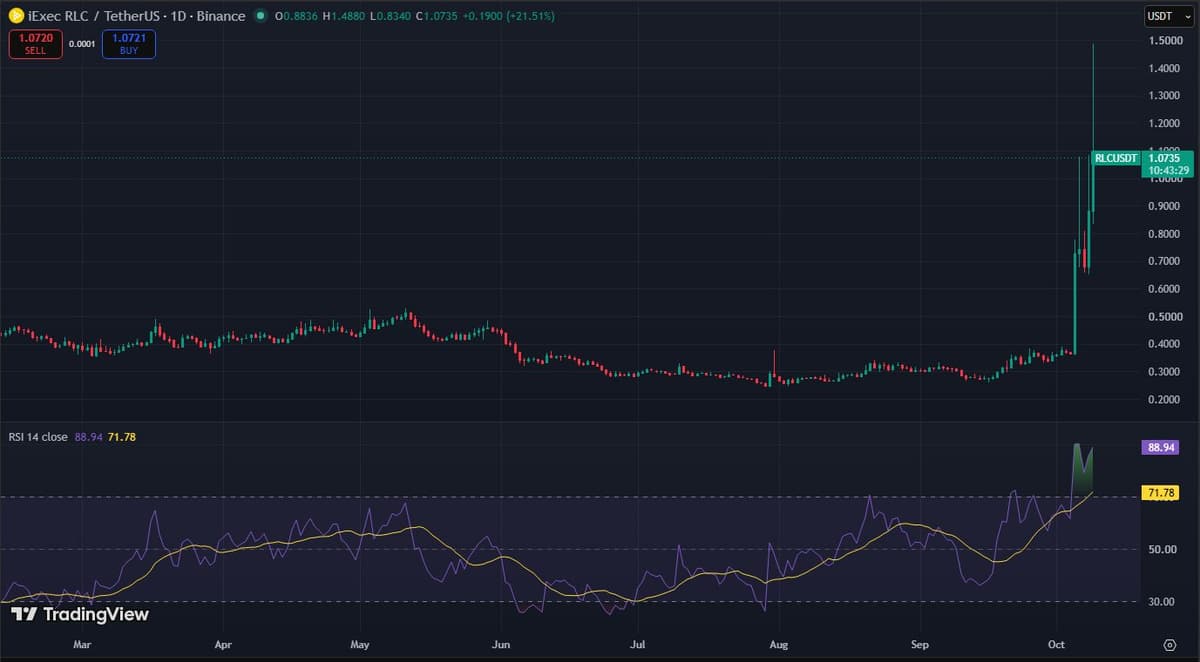Open chart settings gear icon

[1169, 644]
